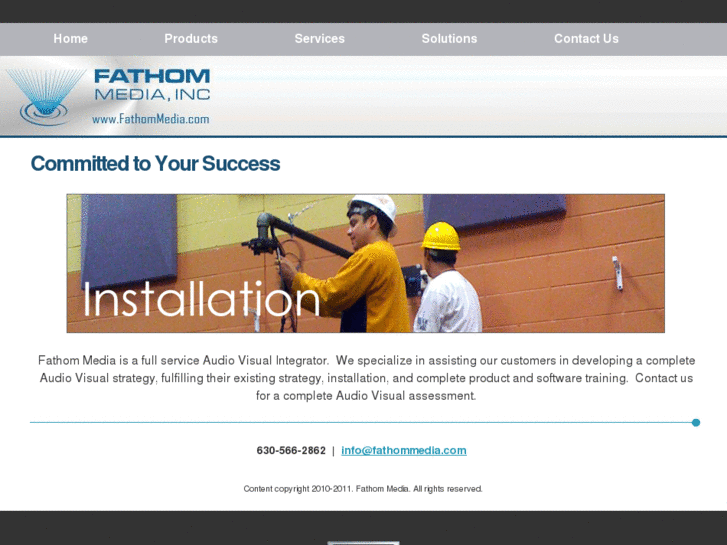The image size is (727, 545).
Task: Click the FATHOM MEDIA, INC logo text
Action: pos(152,85)
